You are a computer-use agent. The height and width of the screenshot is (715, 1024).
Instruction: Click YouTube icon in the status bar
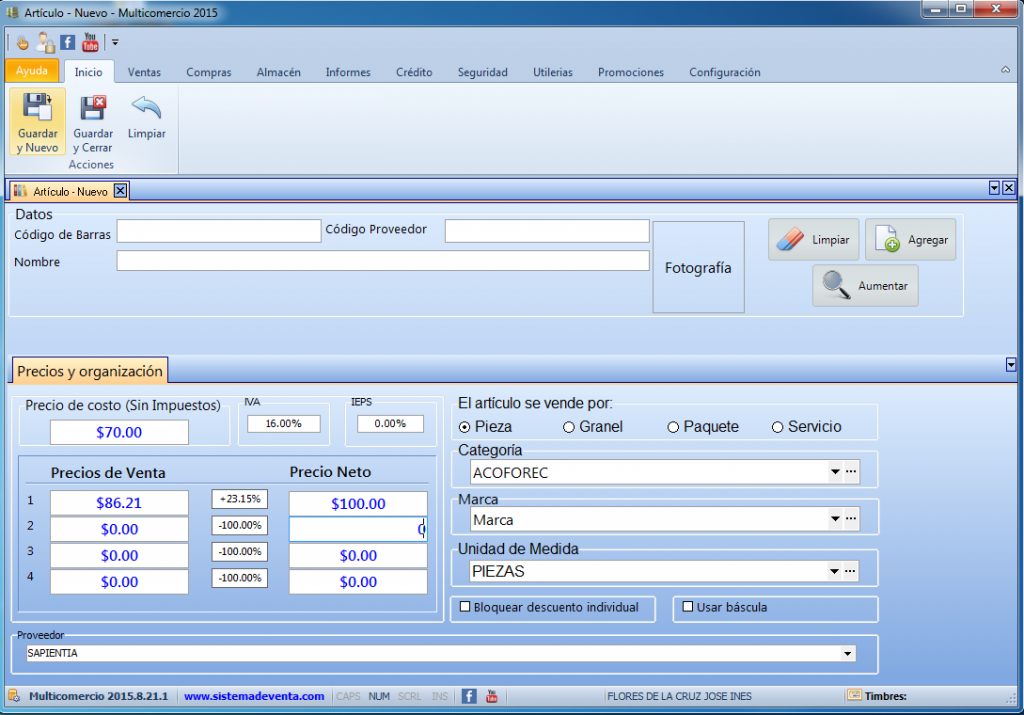tap(492, 696)
